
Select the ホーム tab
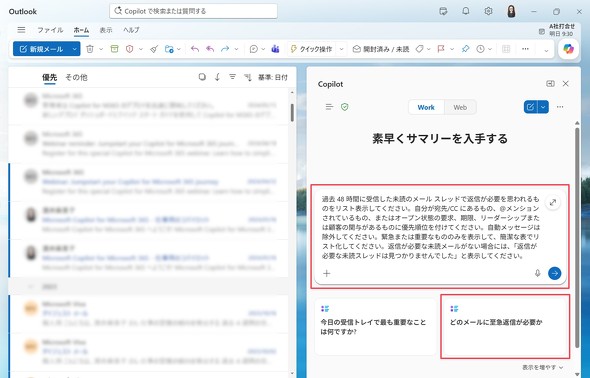(x=81, y=30)
